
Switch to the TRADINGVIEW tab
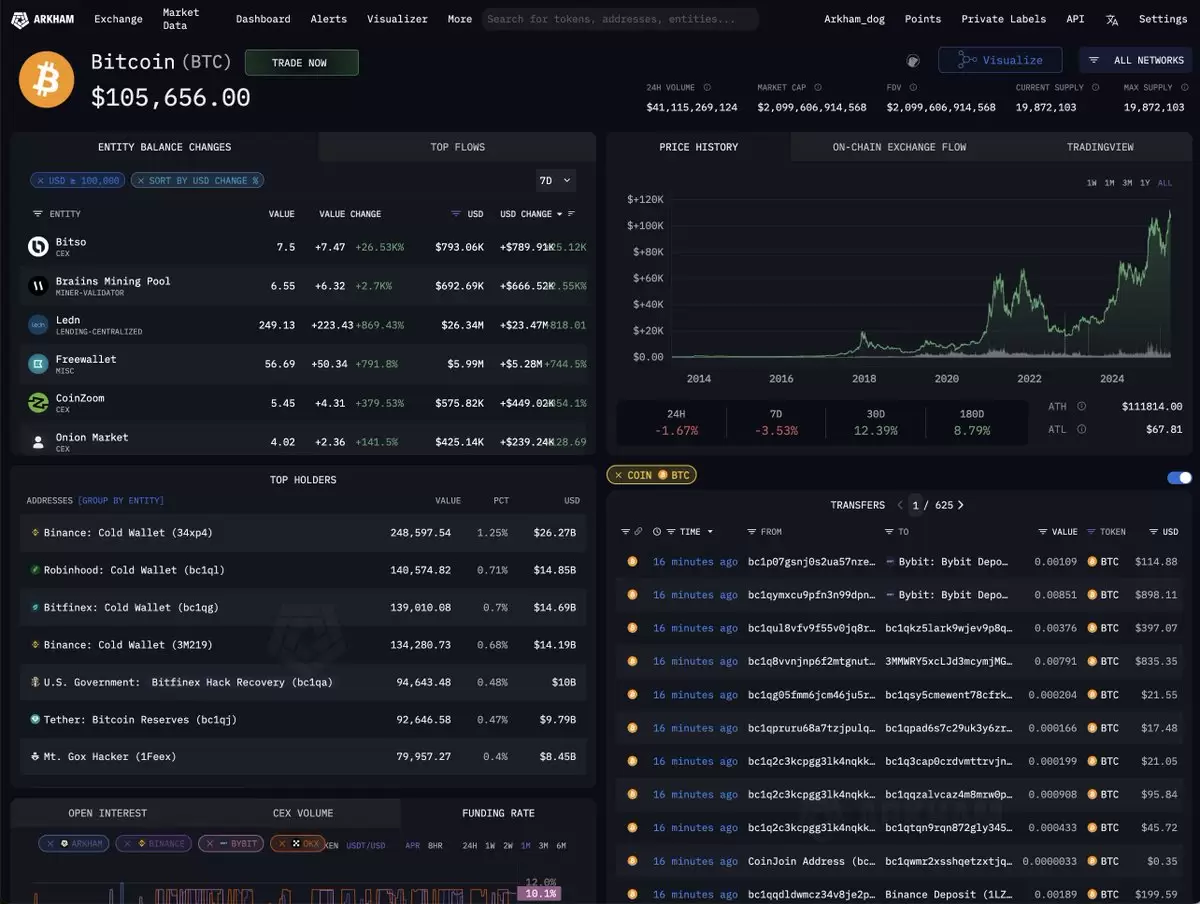pyautogui.click(x=1100, y=147)
